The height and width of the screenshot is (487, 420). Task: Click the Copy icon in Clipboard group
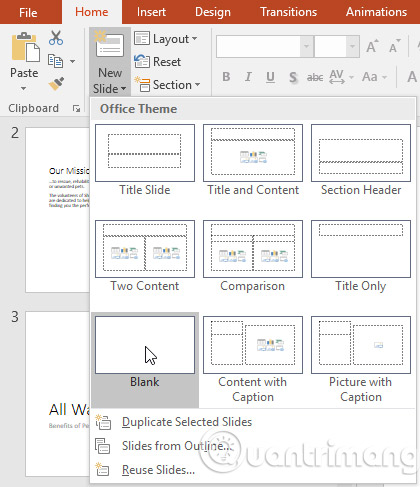(55, 61)
